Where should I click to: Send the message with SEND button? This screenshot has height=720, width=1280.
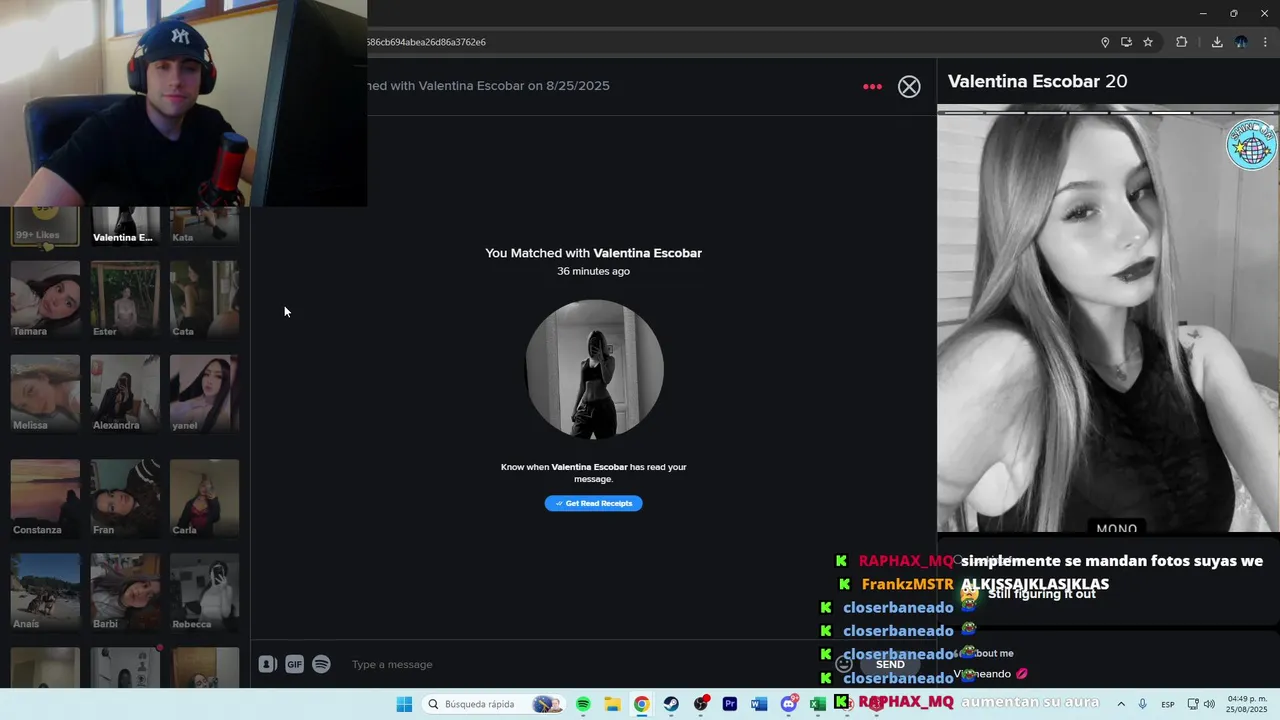(890, 664)
